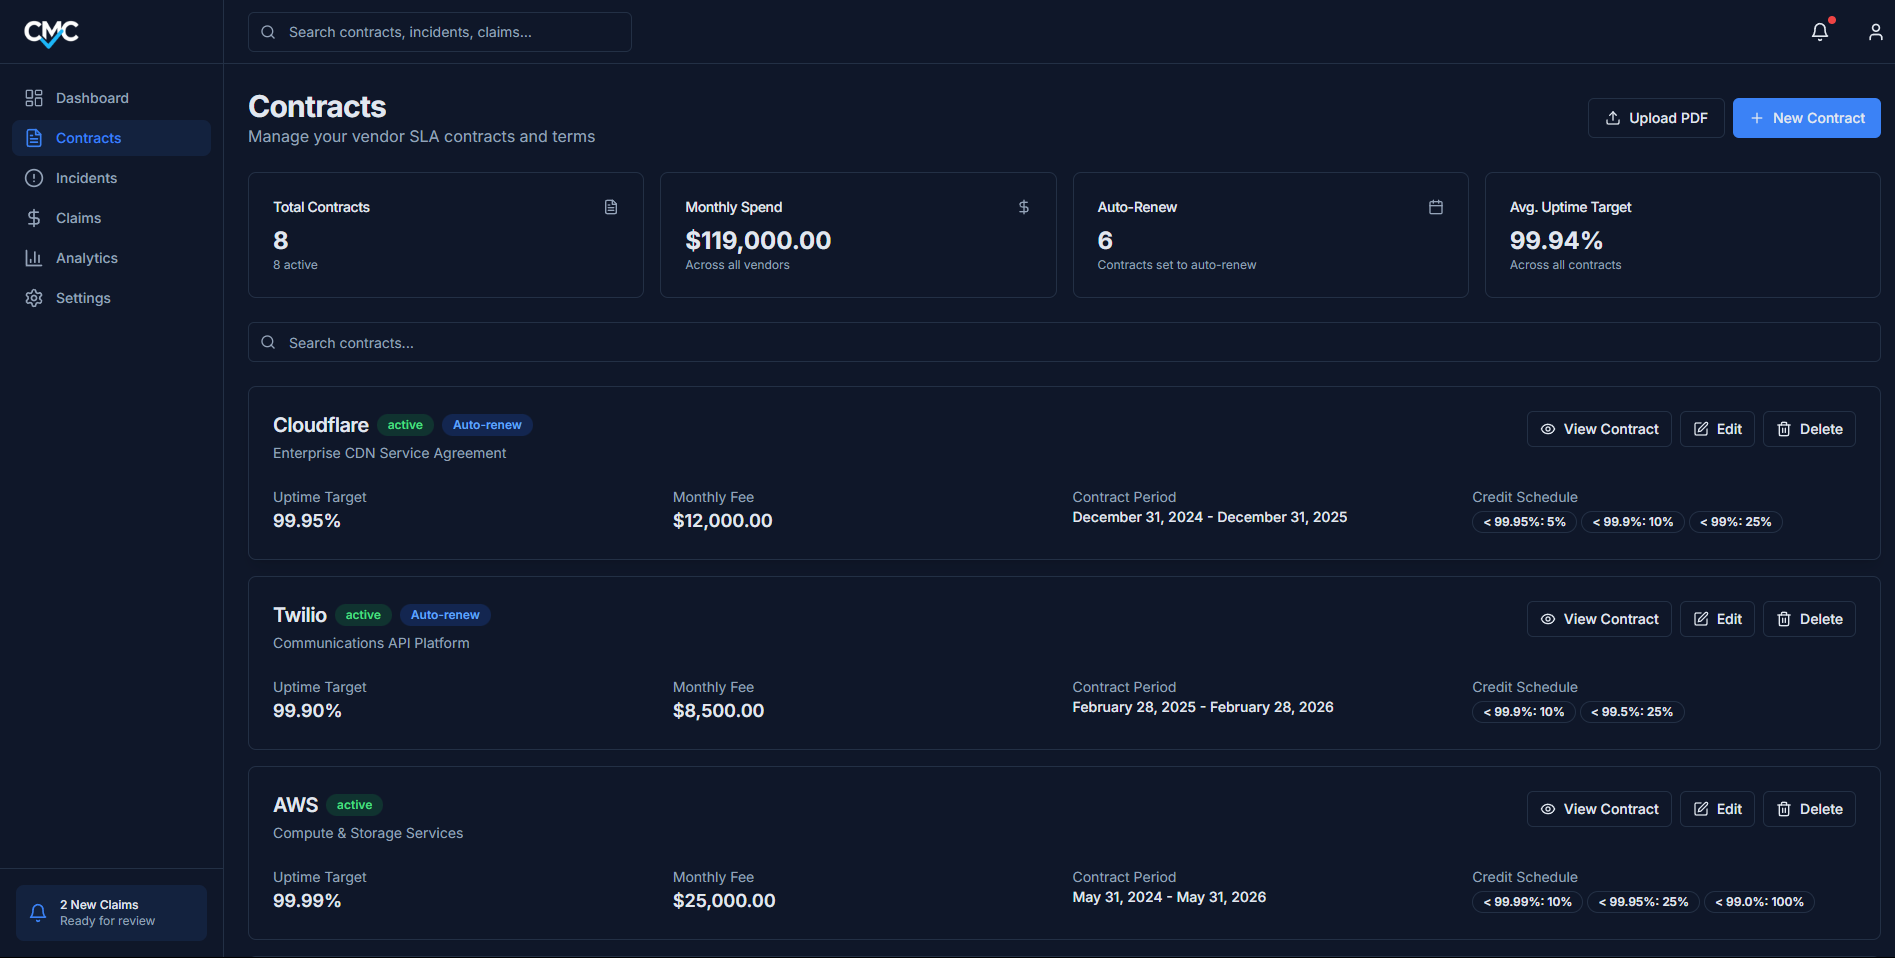1895x958 pixels.
Task: Click the Total Contracts document icon
Action: (611, 207)
